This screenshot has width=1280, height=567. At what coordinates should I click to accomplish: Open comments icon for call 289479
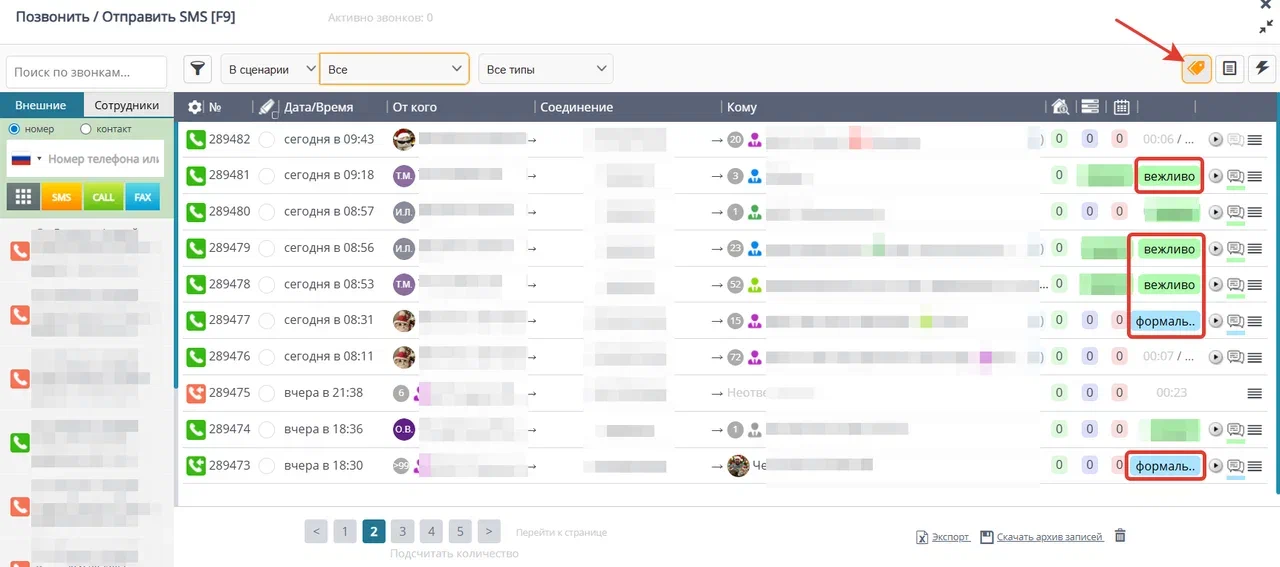(x=1235, y=248)
